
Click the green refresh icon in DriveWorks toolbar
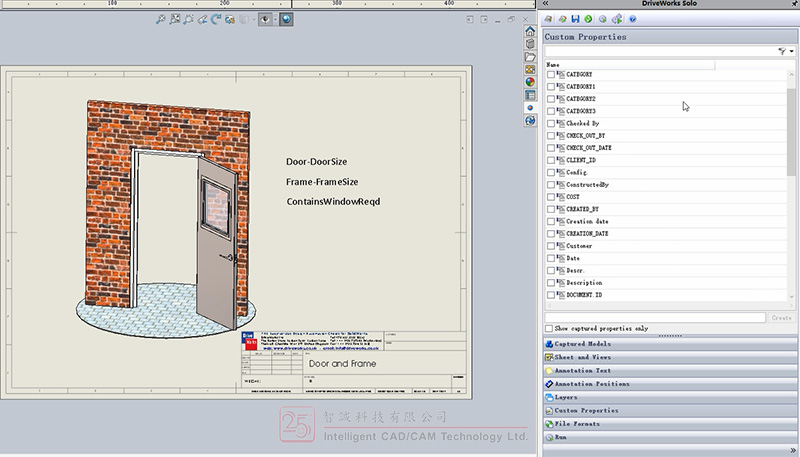tap(588, 19)
